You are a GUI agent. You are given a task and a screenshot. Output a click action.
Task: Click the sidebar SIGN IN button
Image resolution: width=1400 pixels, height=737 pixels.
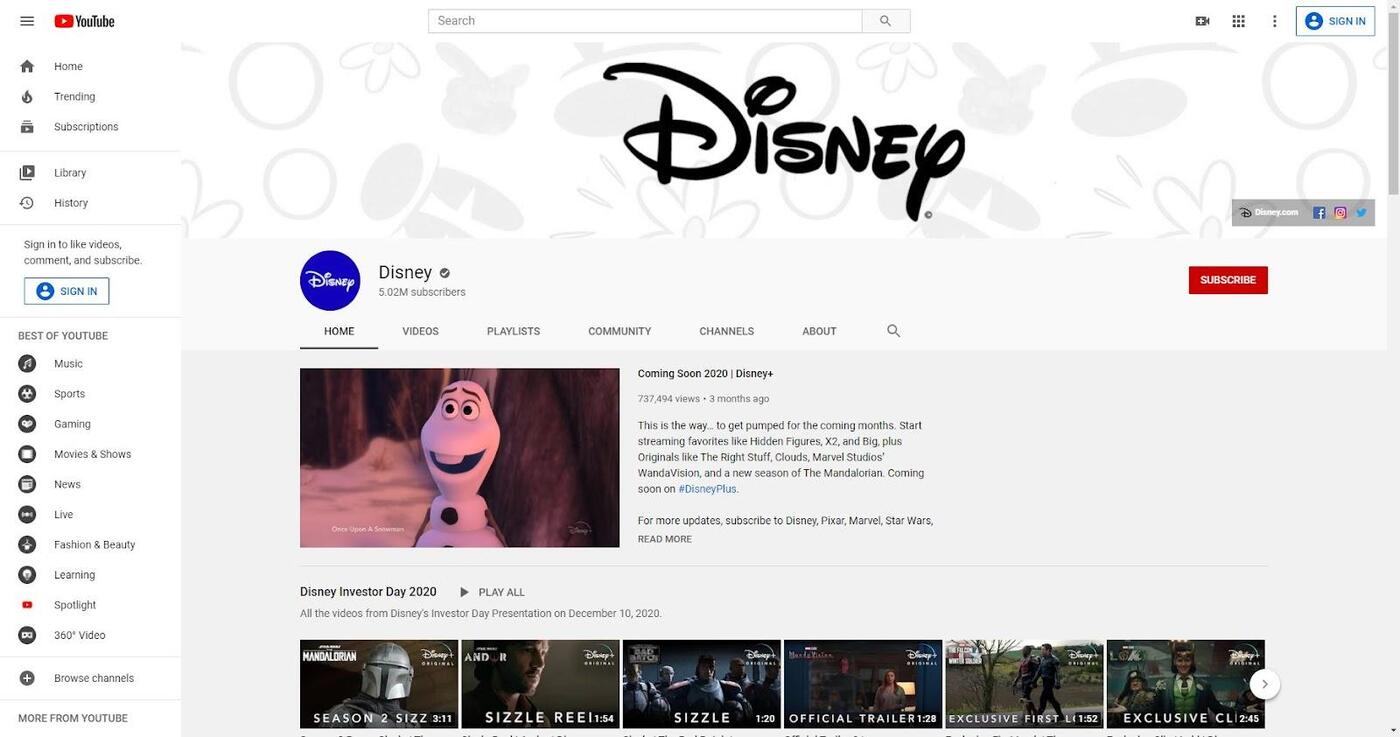coord(67,291)
